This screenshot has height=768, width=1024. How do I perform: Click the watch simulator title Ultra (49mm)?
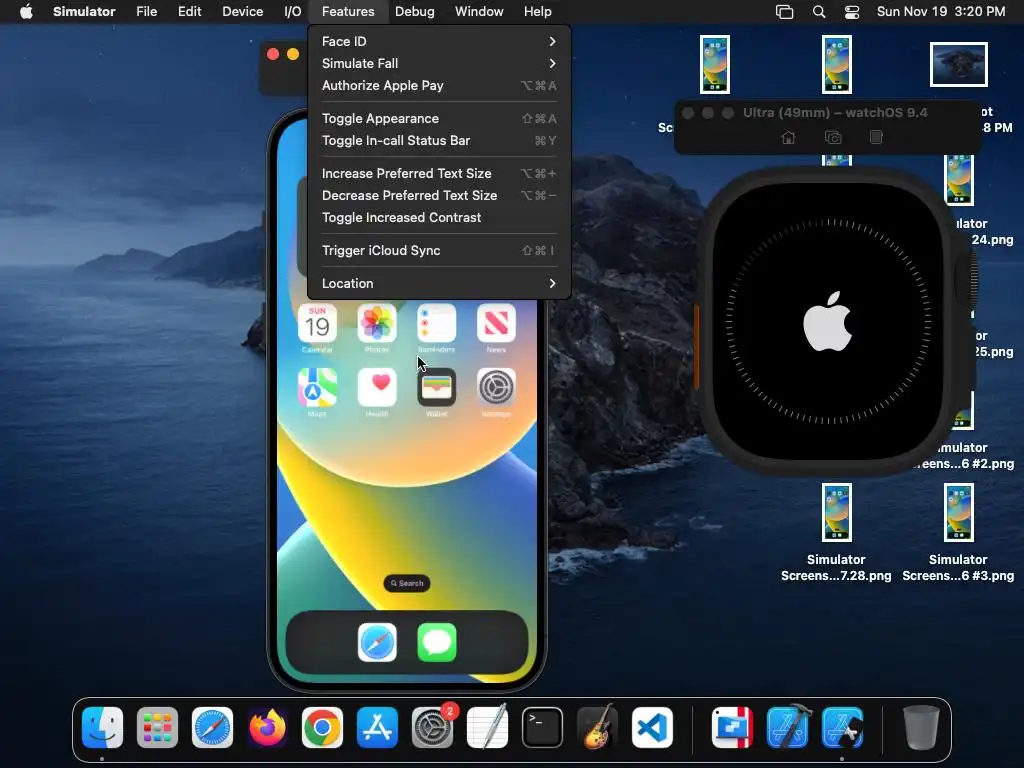click(x=835, y=112)
